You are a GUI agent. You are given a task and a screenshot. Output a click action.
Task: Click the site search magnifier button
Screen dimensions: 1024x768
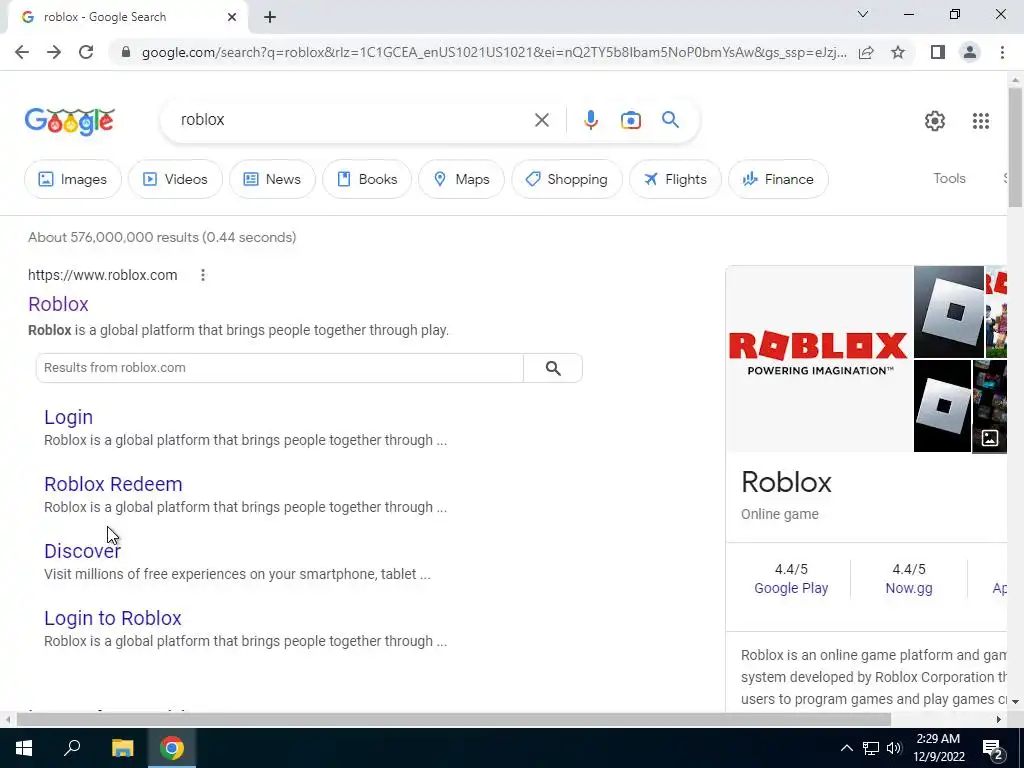552,368
